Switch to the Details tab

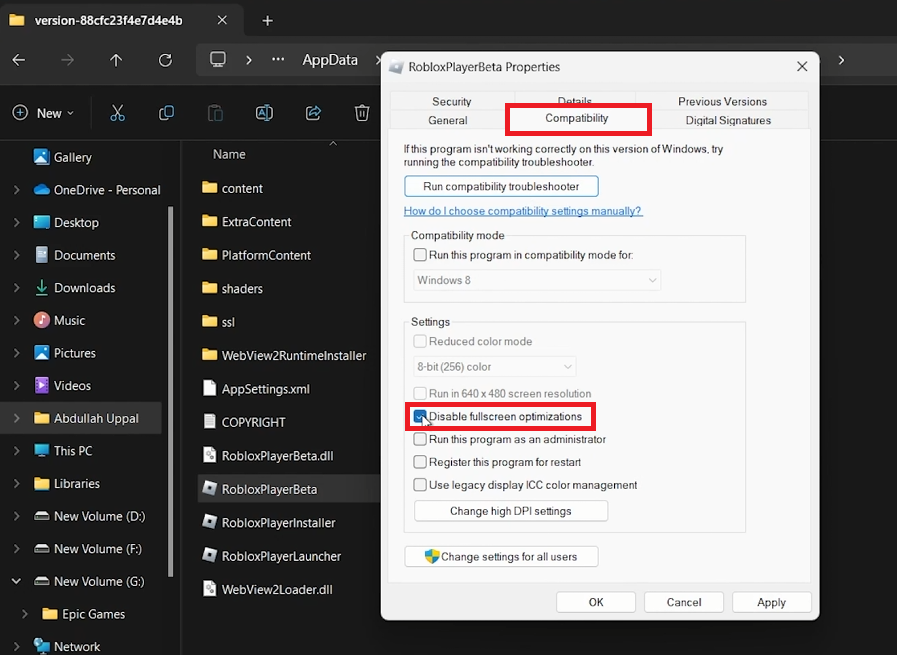click(574, 100)
